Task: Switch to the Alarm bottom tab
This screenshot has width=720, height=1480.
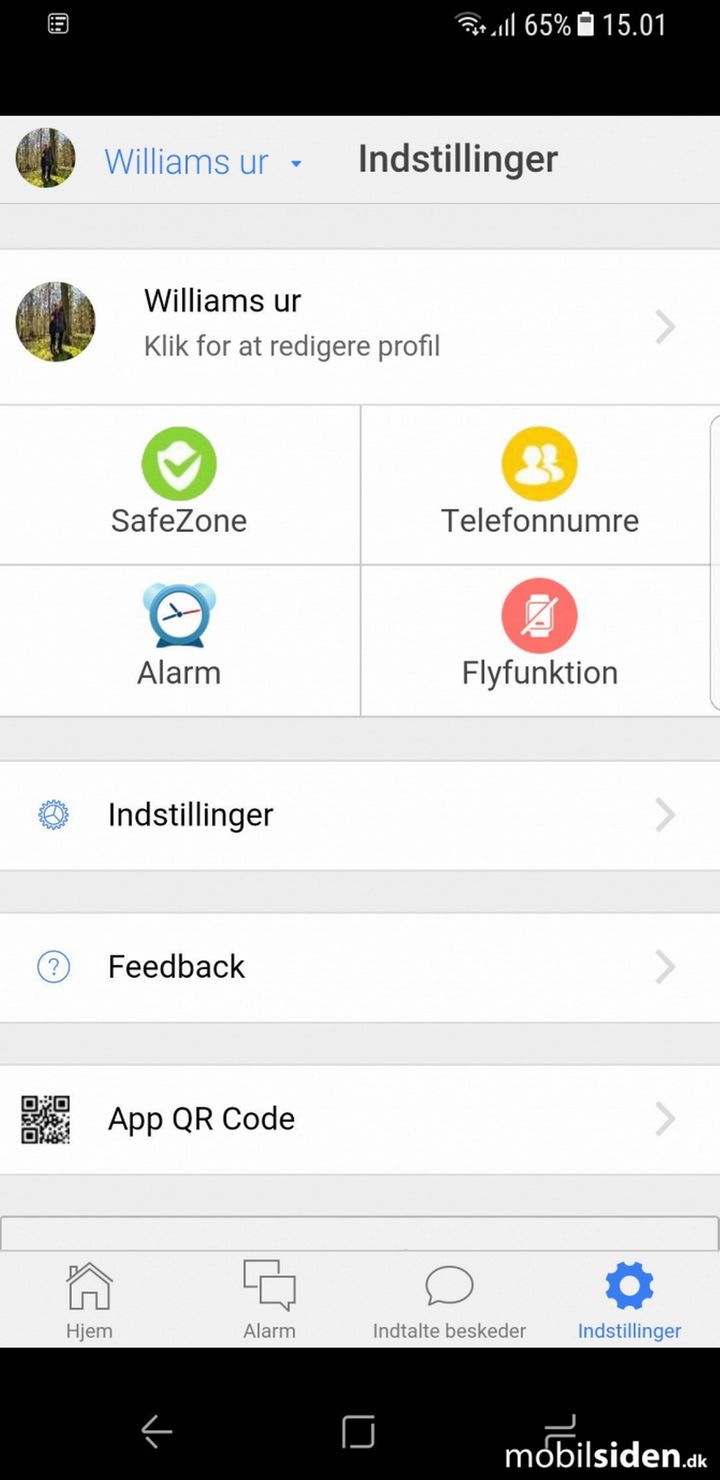Action: pyautogui.click(x=269, y=1300)
